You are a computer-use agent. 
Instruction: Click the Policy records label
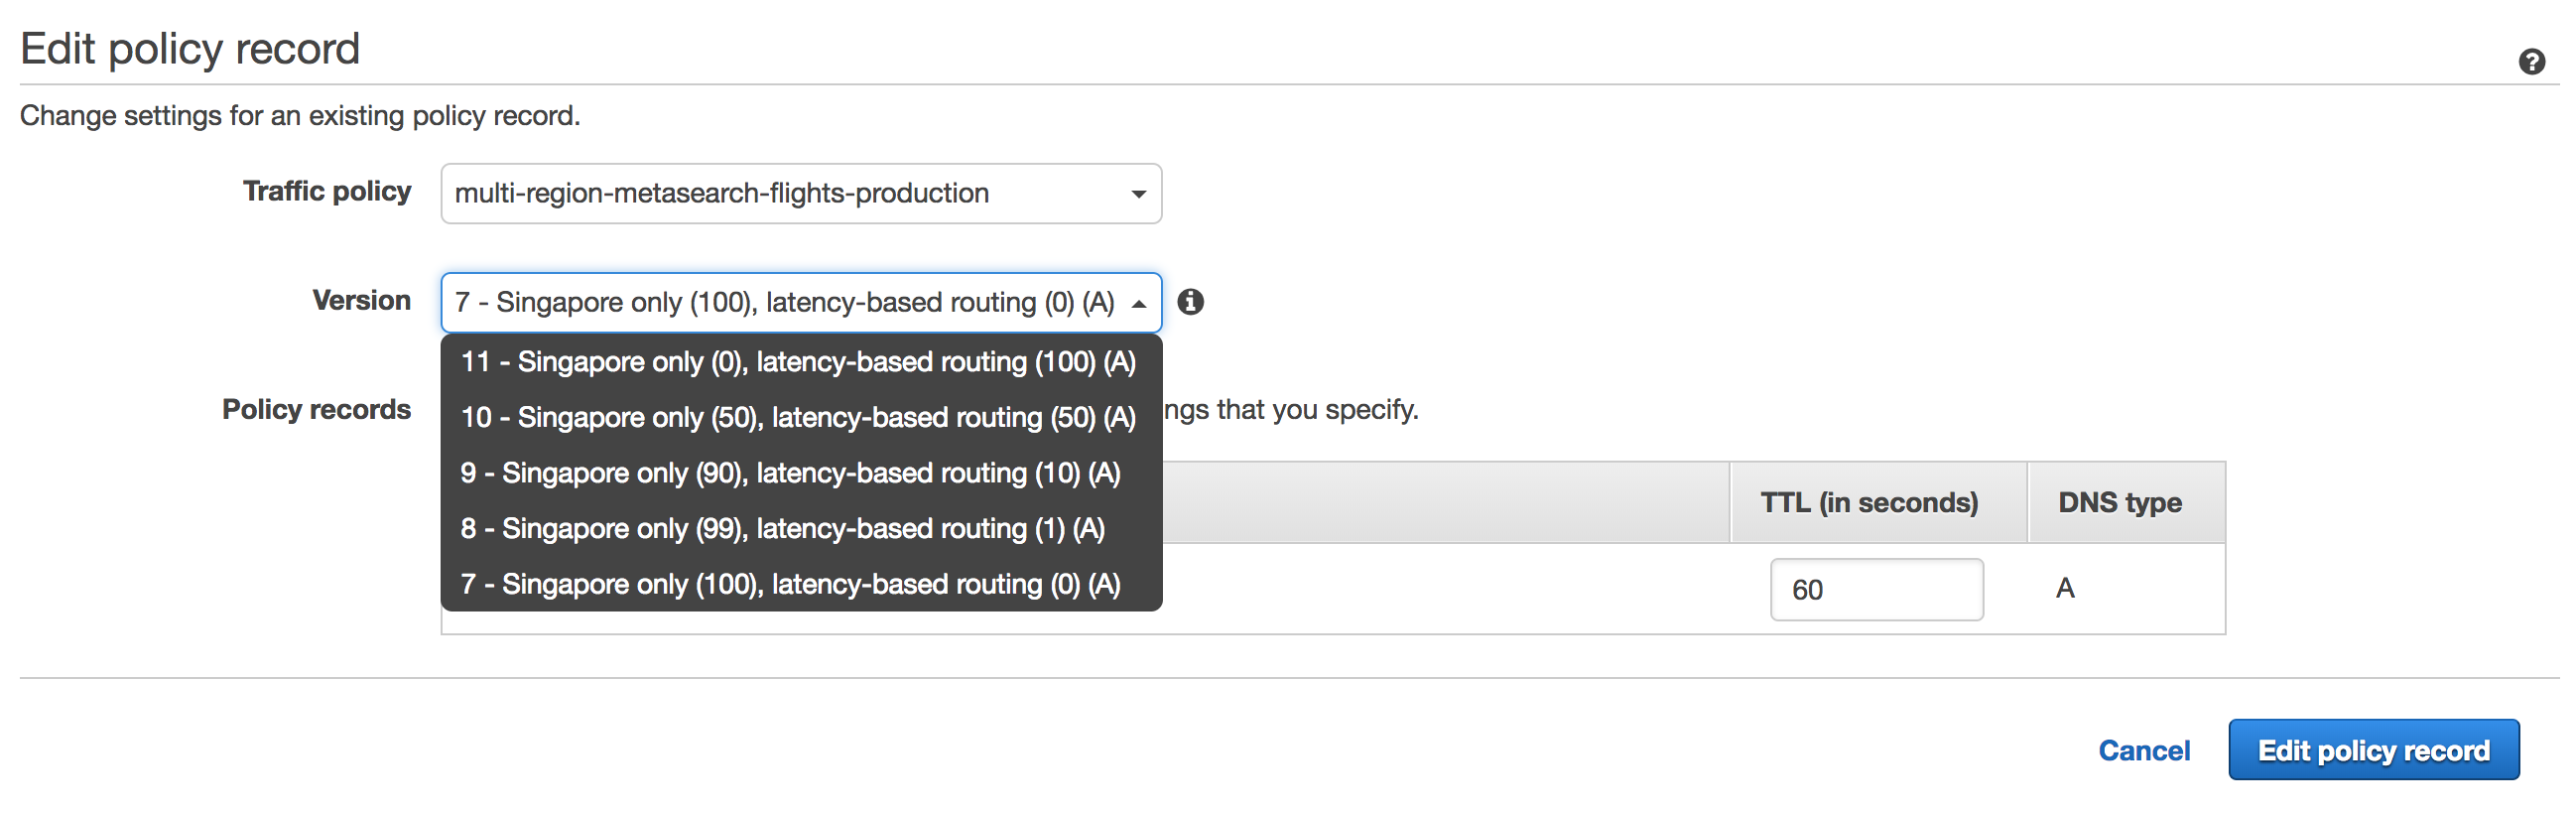coord(316,409)
